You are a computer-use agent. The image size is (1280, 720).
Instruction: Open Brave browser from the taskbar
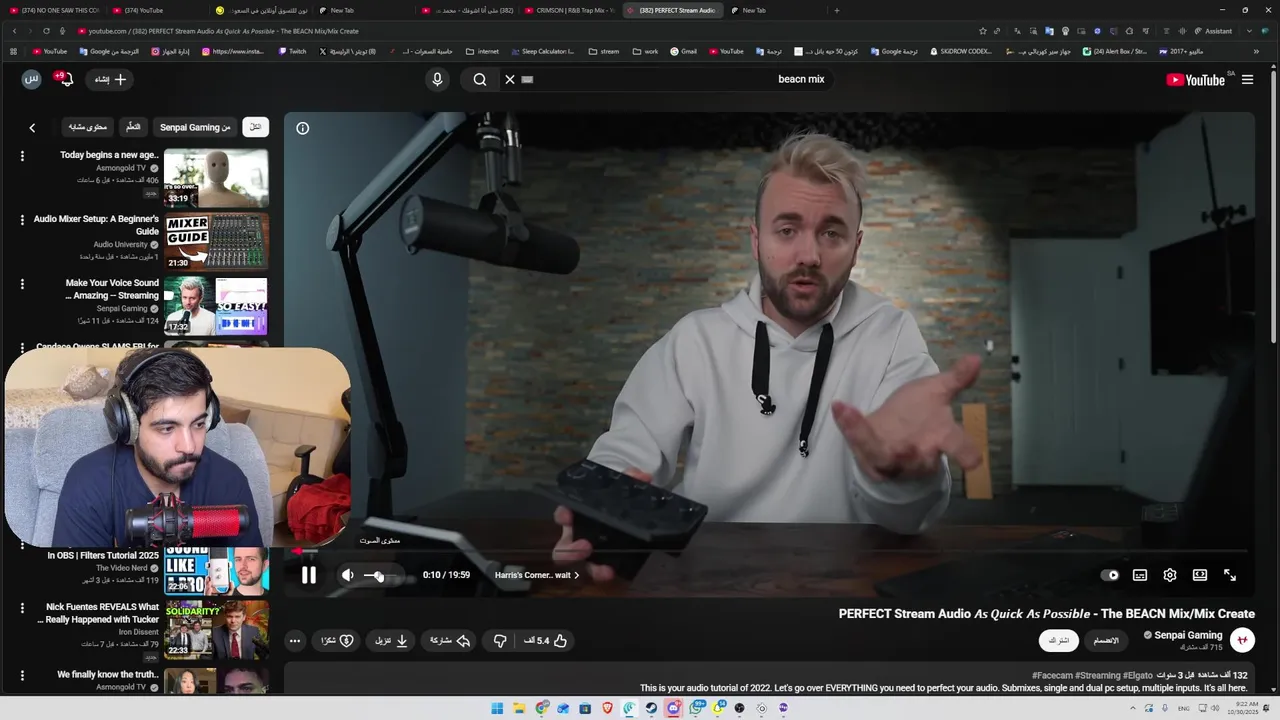tap(607, 708)
